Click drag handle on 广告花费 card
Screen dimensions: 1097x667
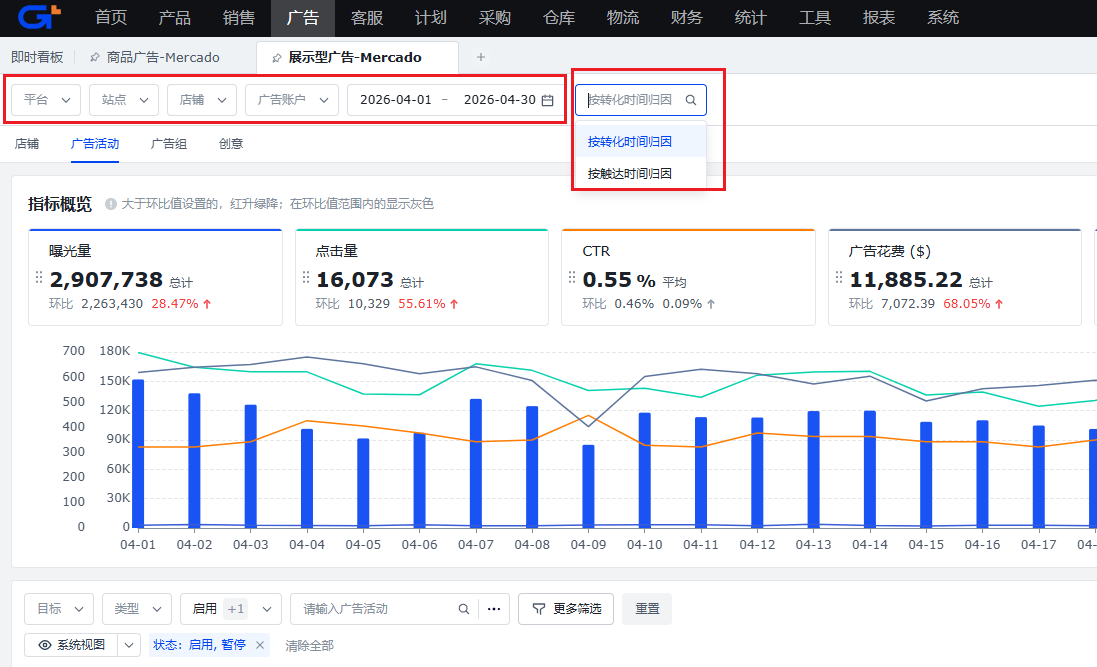pyautogui.click(x=839, y=278)
